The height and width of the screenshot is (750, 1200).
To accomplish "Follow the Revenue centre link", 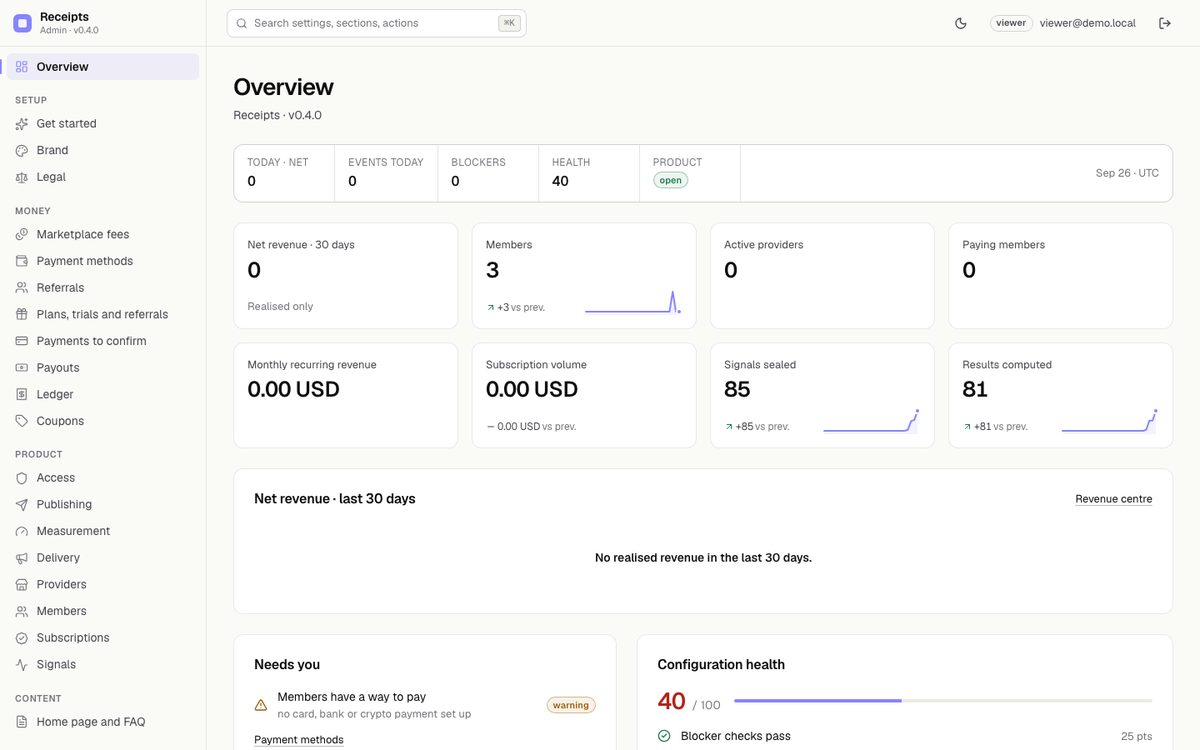I will (1114, 499).
